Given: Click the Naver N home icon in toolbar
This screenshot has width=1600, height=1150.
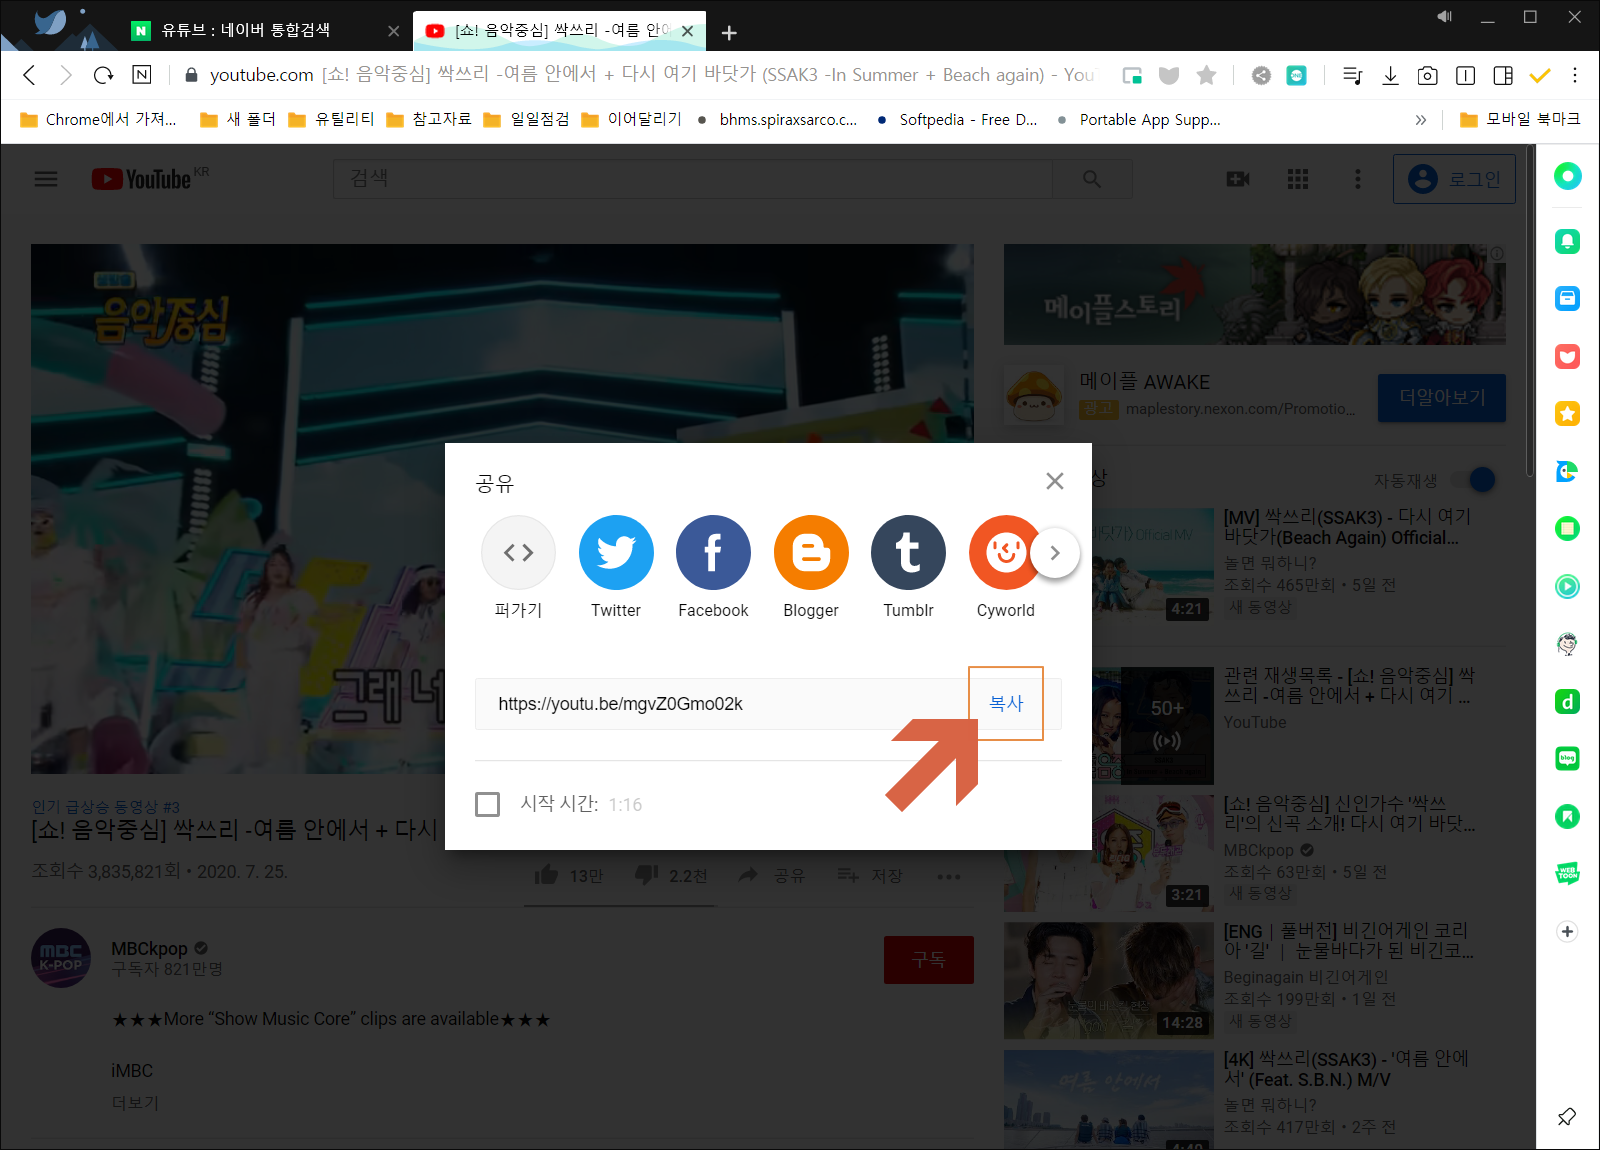Looking at the screenshot, I should tap(142, 75).
